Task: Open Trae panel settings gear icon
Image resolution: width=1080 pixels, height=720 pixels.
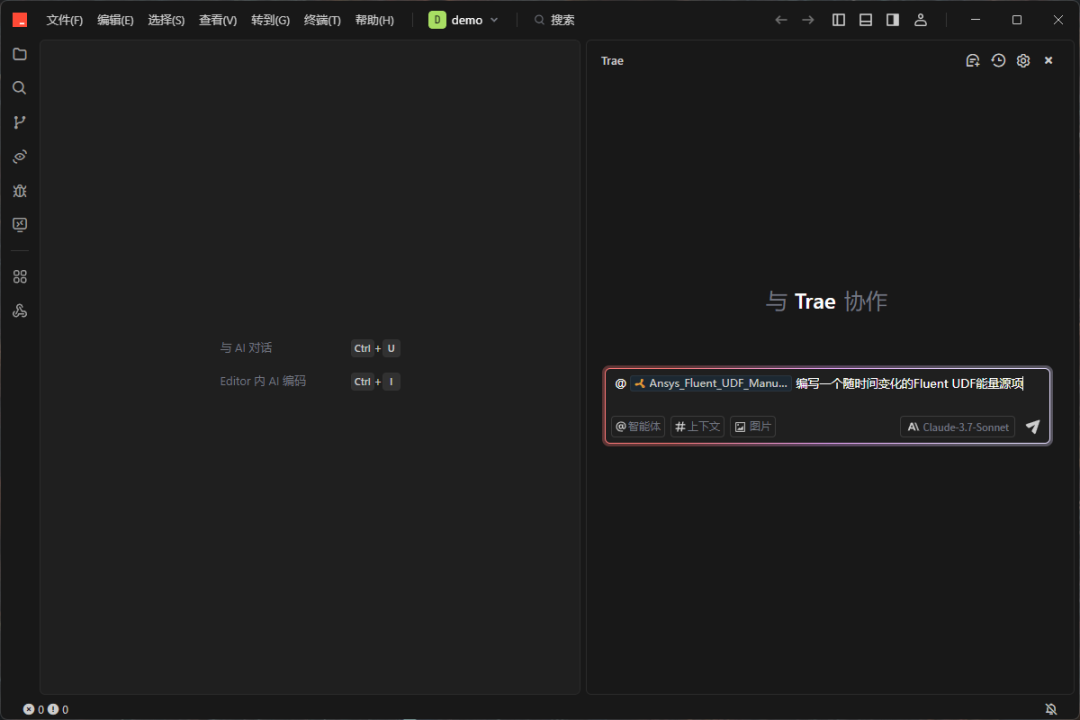Action: (1023, 61)
